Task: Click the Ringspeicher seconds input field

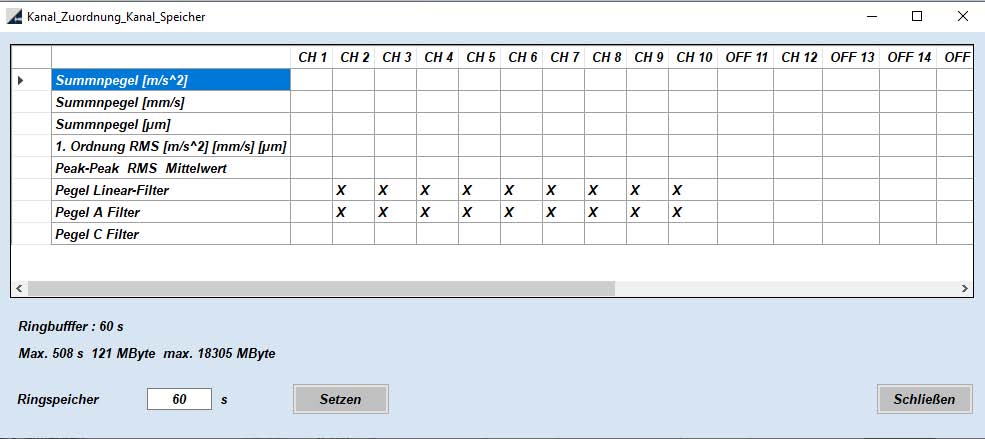Action: 179,399
